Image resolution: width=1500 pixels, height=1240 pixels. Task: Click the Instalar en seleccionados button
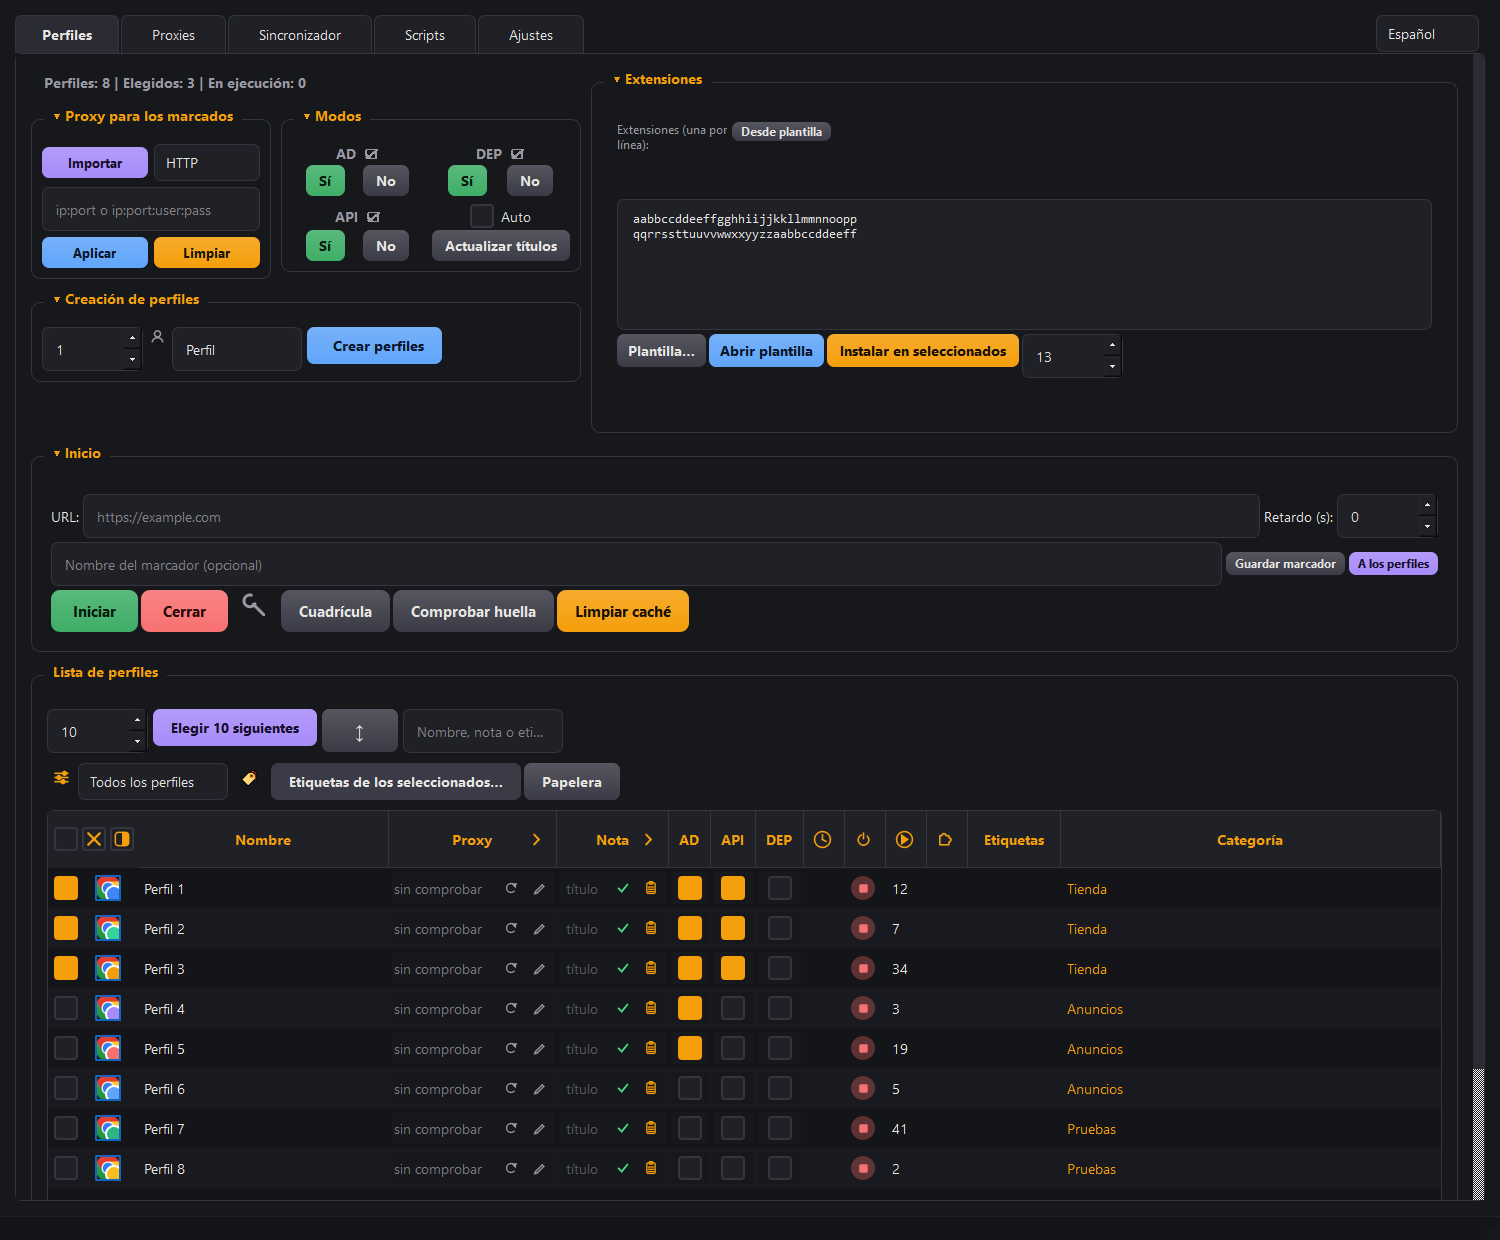(x=923, y=351)
